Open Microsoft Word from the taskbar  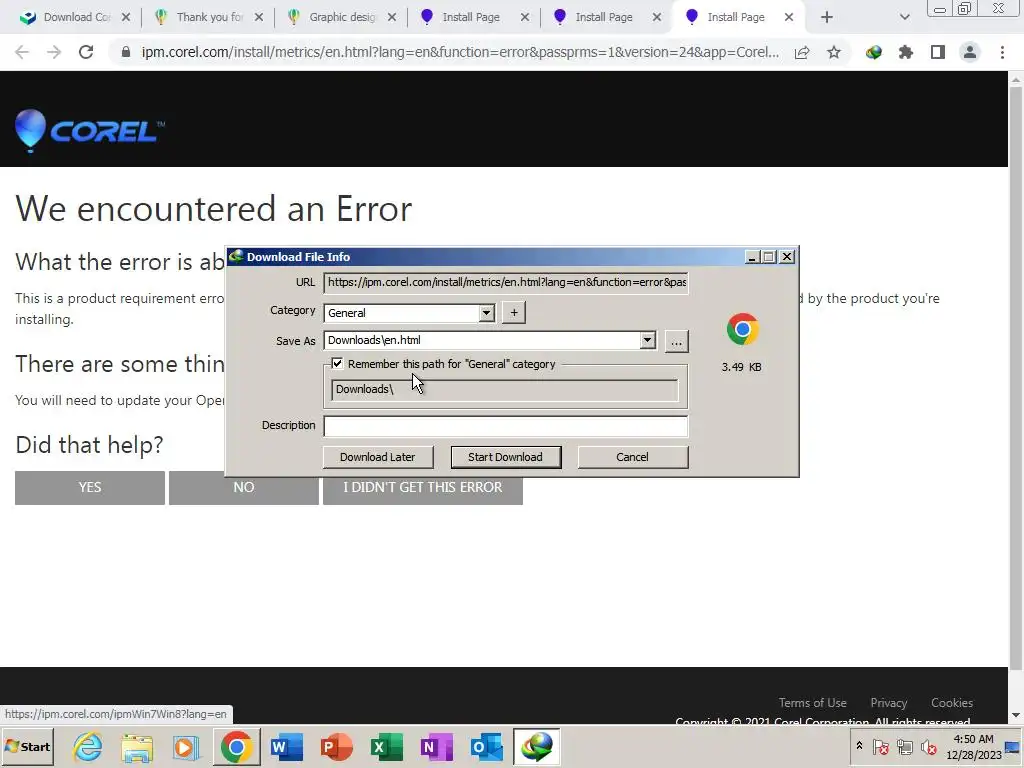click(x=287, y=746)
